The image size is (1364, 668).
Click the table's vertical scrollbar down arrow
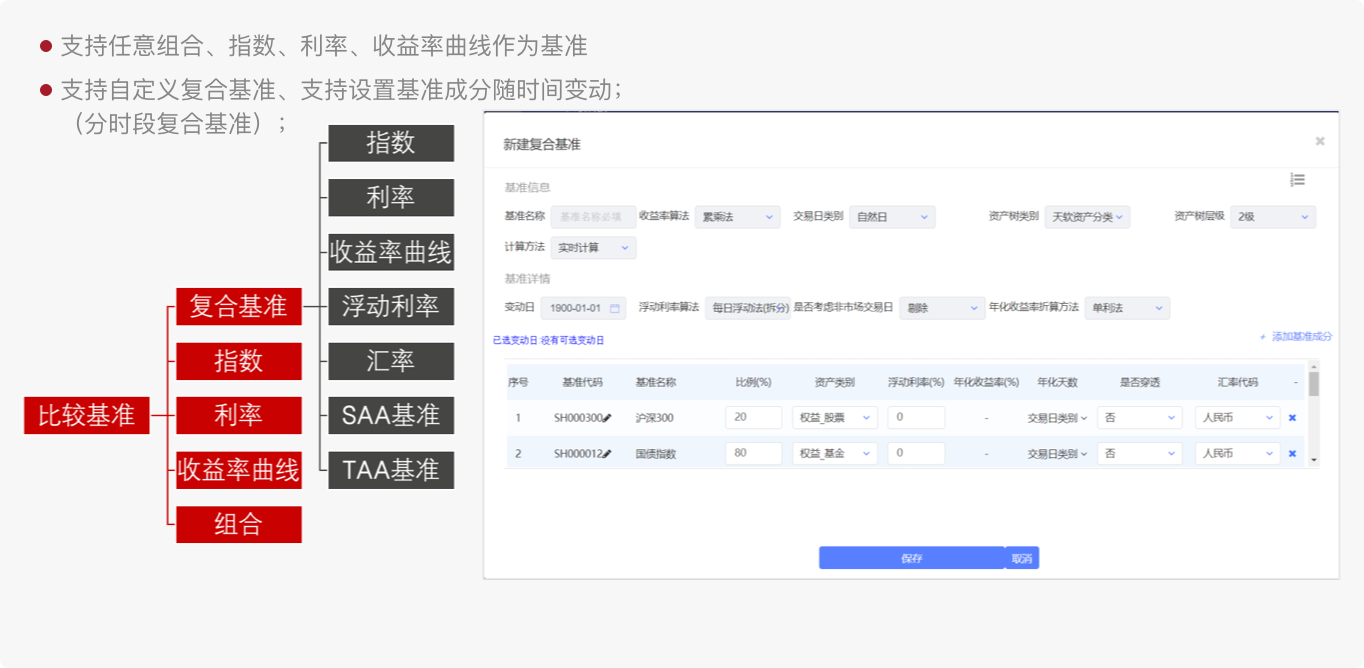tap(1314, 460)
